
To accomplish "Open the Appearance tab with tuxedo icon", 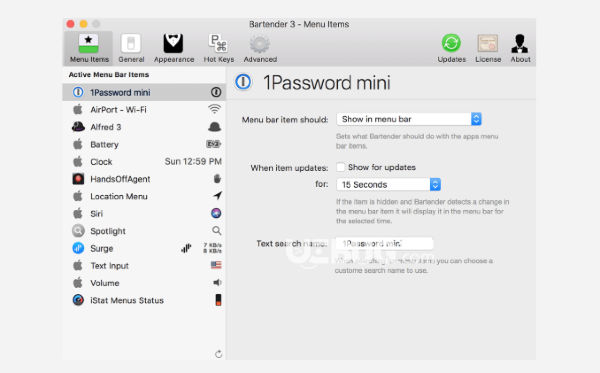I will pos(174,49).
